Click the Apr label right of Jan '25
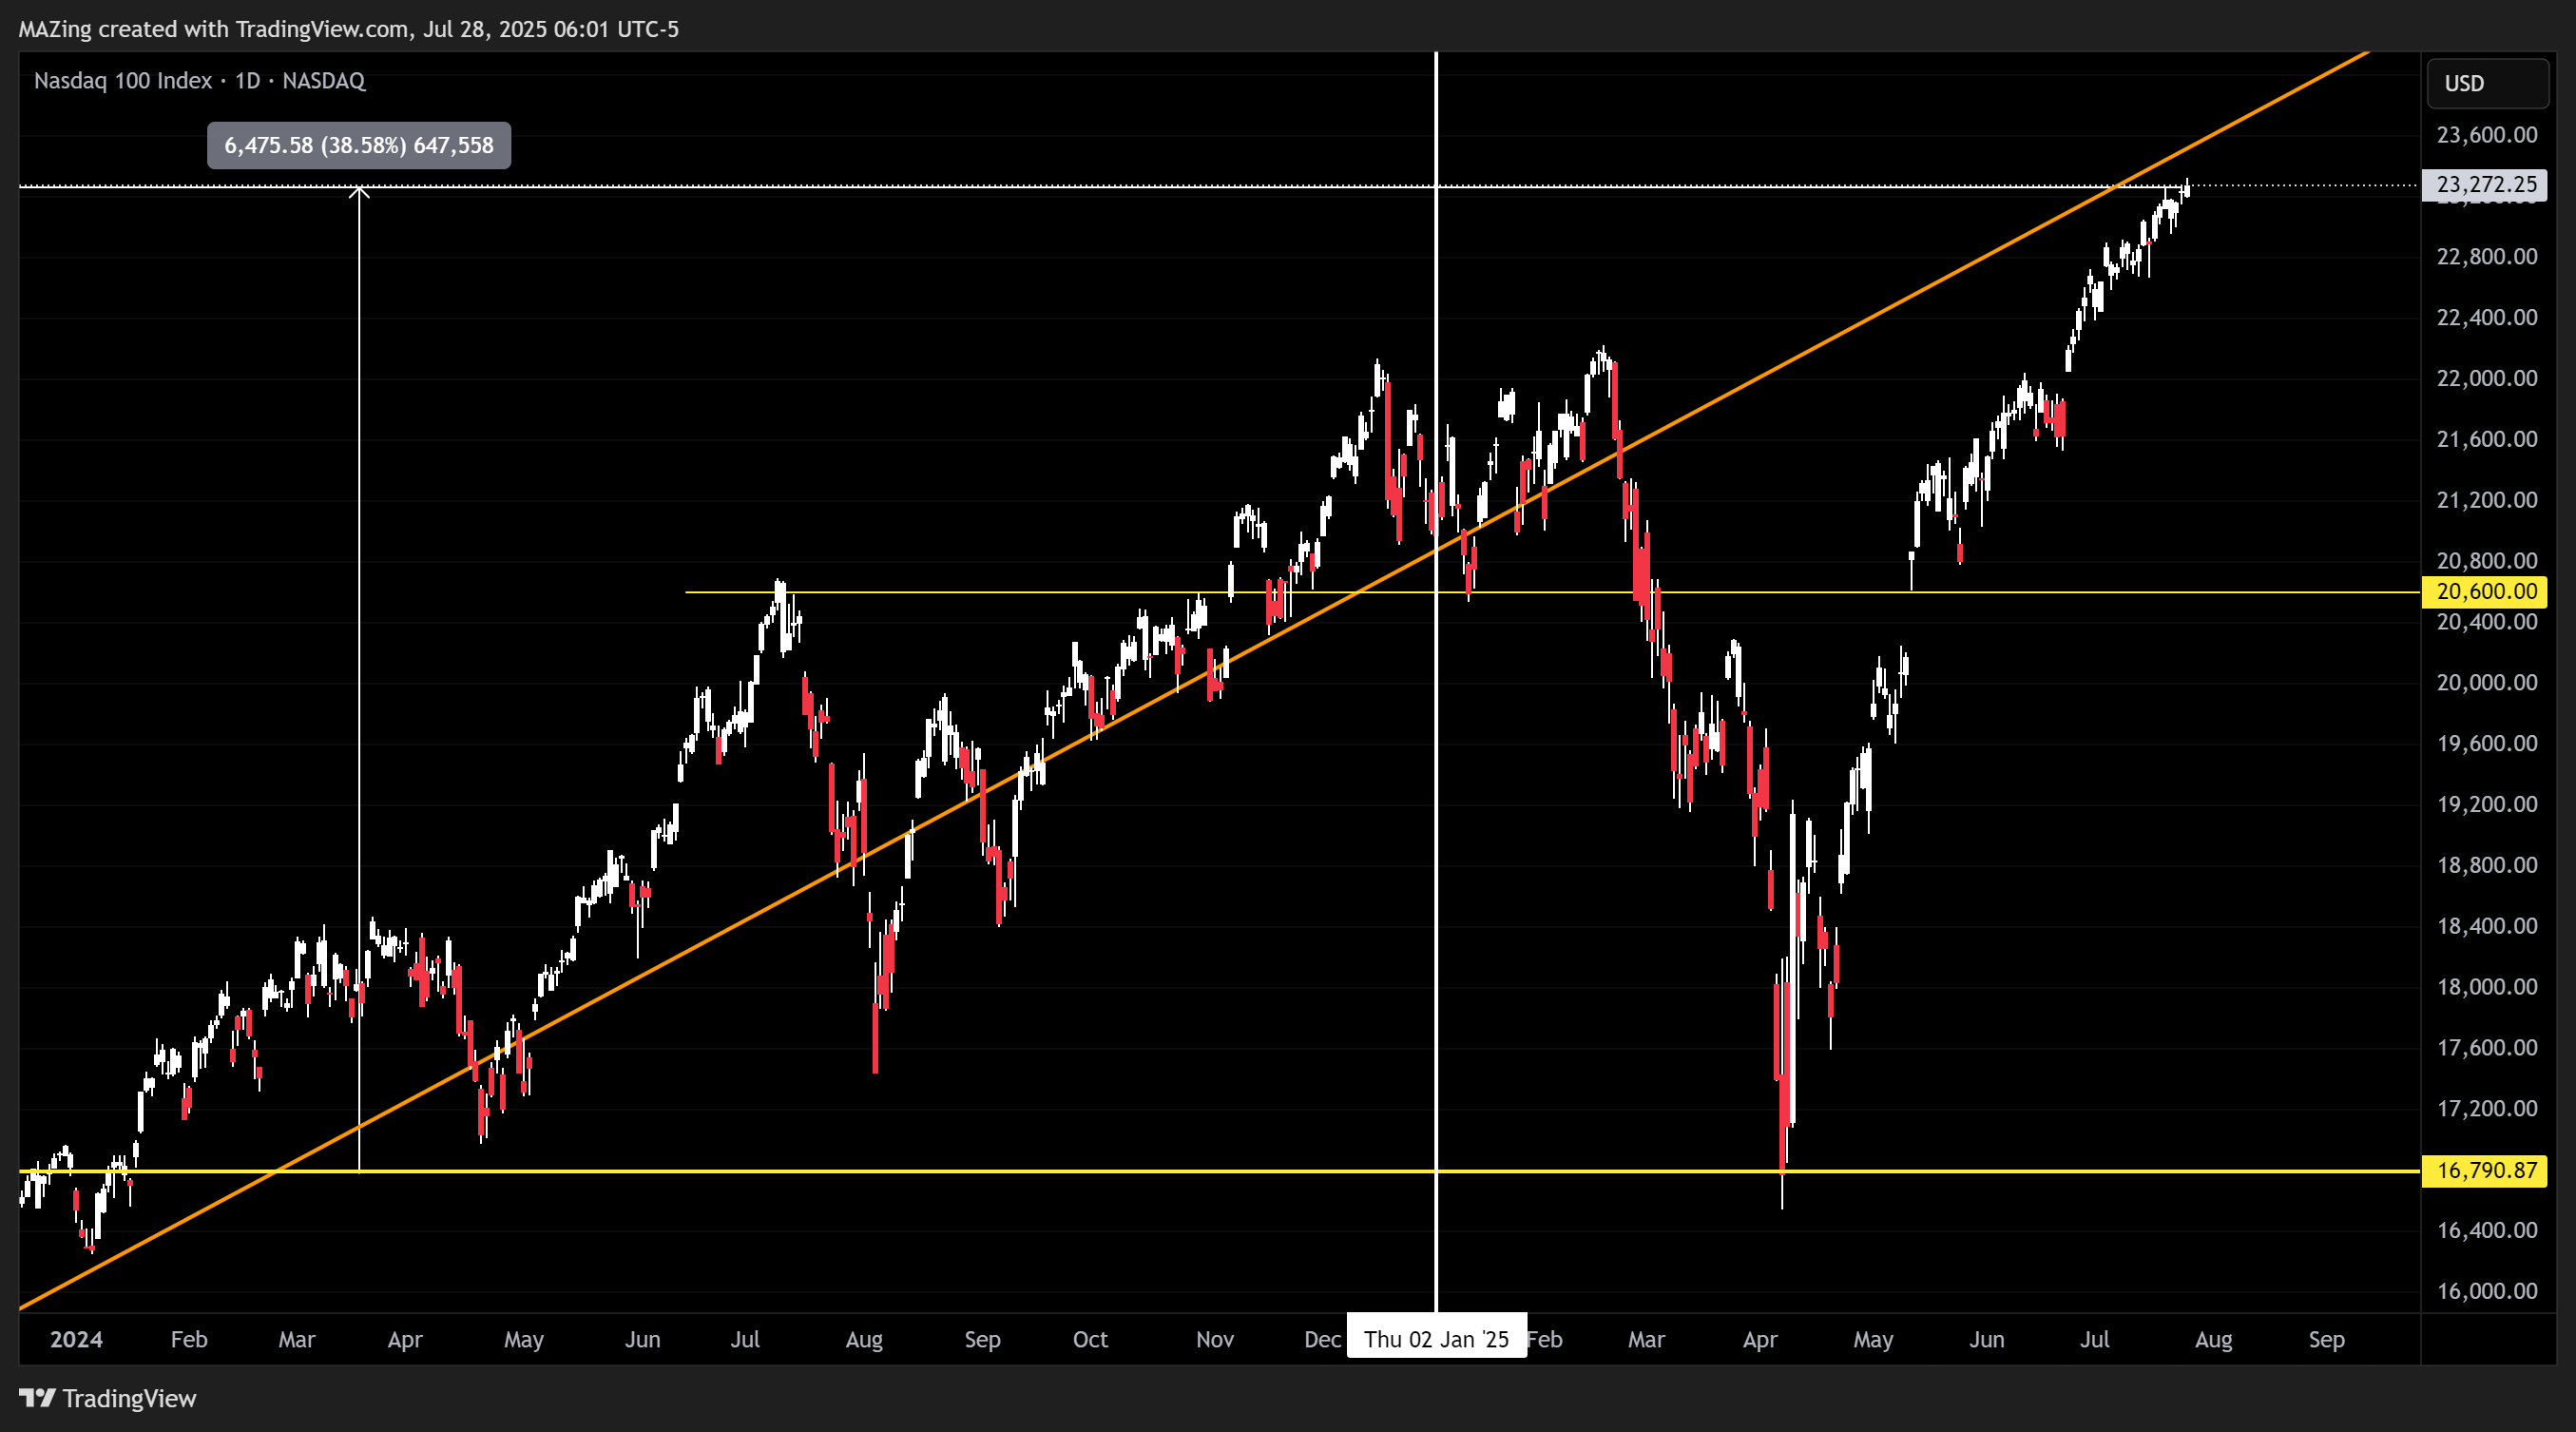 (1760, 1339)
